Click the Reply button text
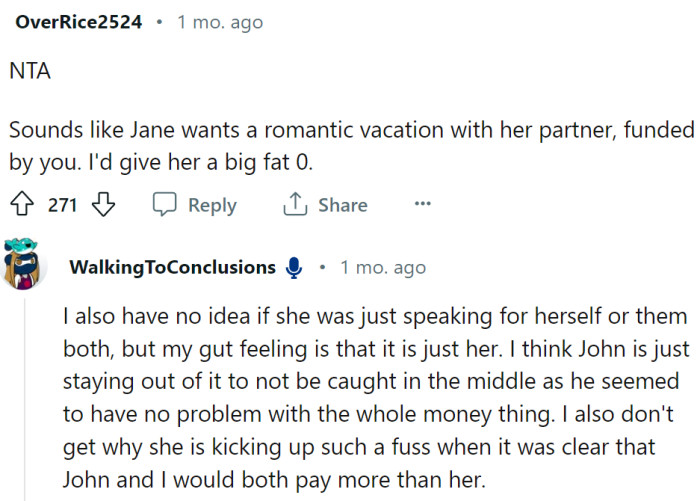Viewport: 700px width, 501px height. click(x=212, y=205)
